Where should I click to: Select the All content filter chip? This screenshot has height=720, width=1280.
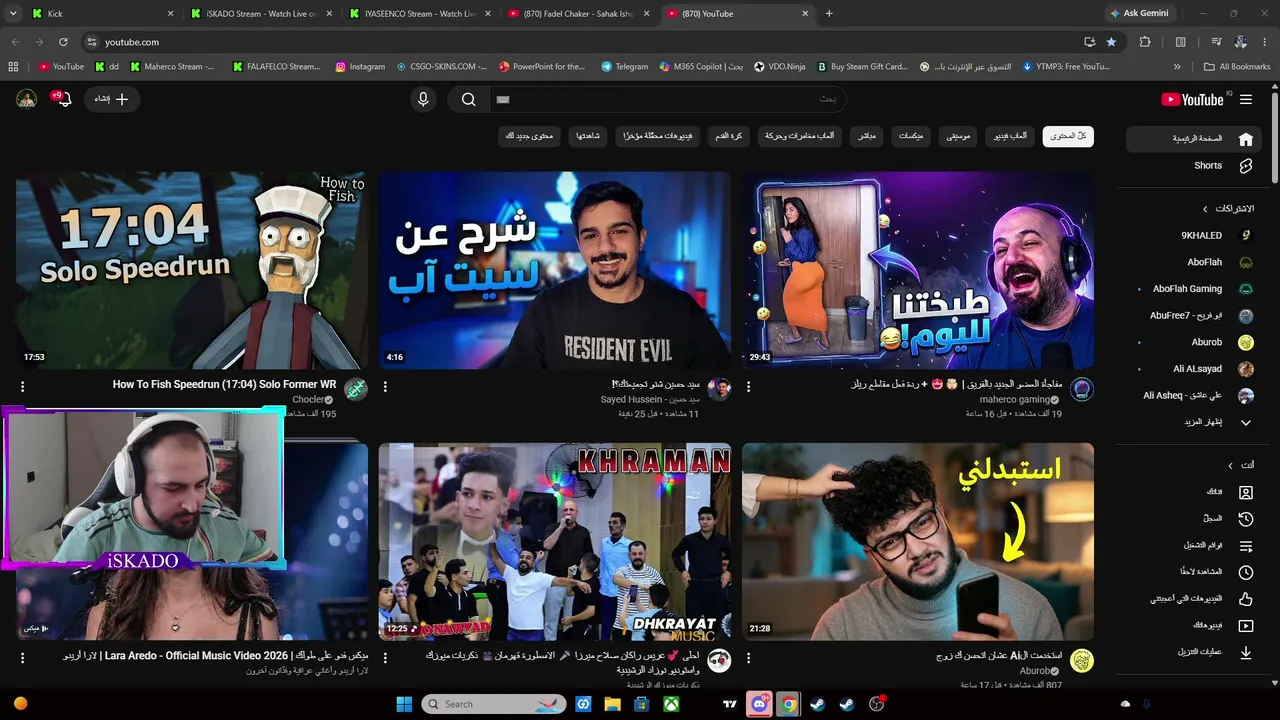click(1068, 136)
